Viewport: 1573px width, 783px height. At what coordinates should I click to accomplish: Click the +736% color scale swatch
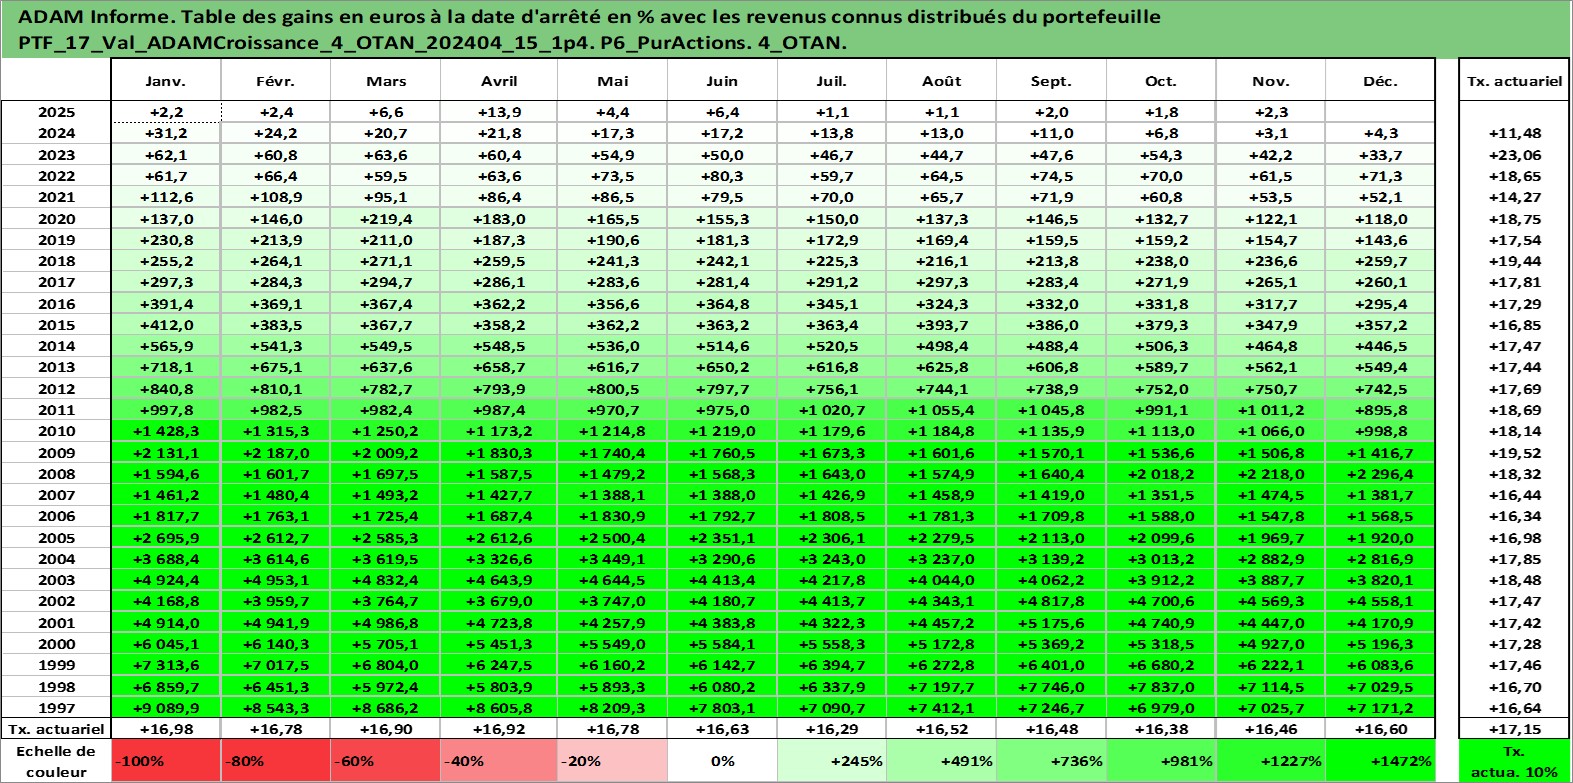1051,761
